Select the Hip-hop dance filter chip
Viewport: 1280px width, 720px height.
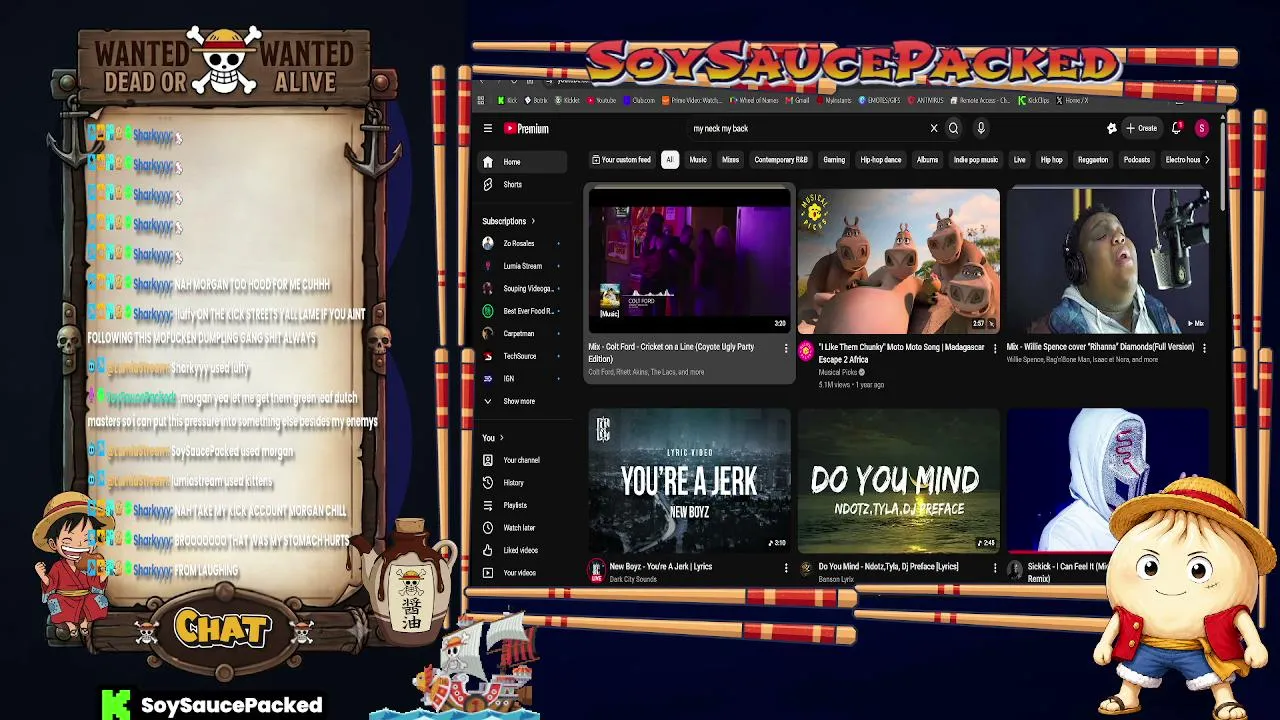(881, 160)
